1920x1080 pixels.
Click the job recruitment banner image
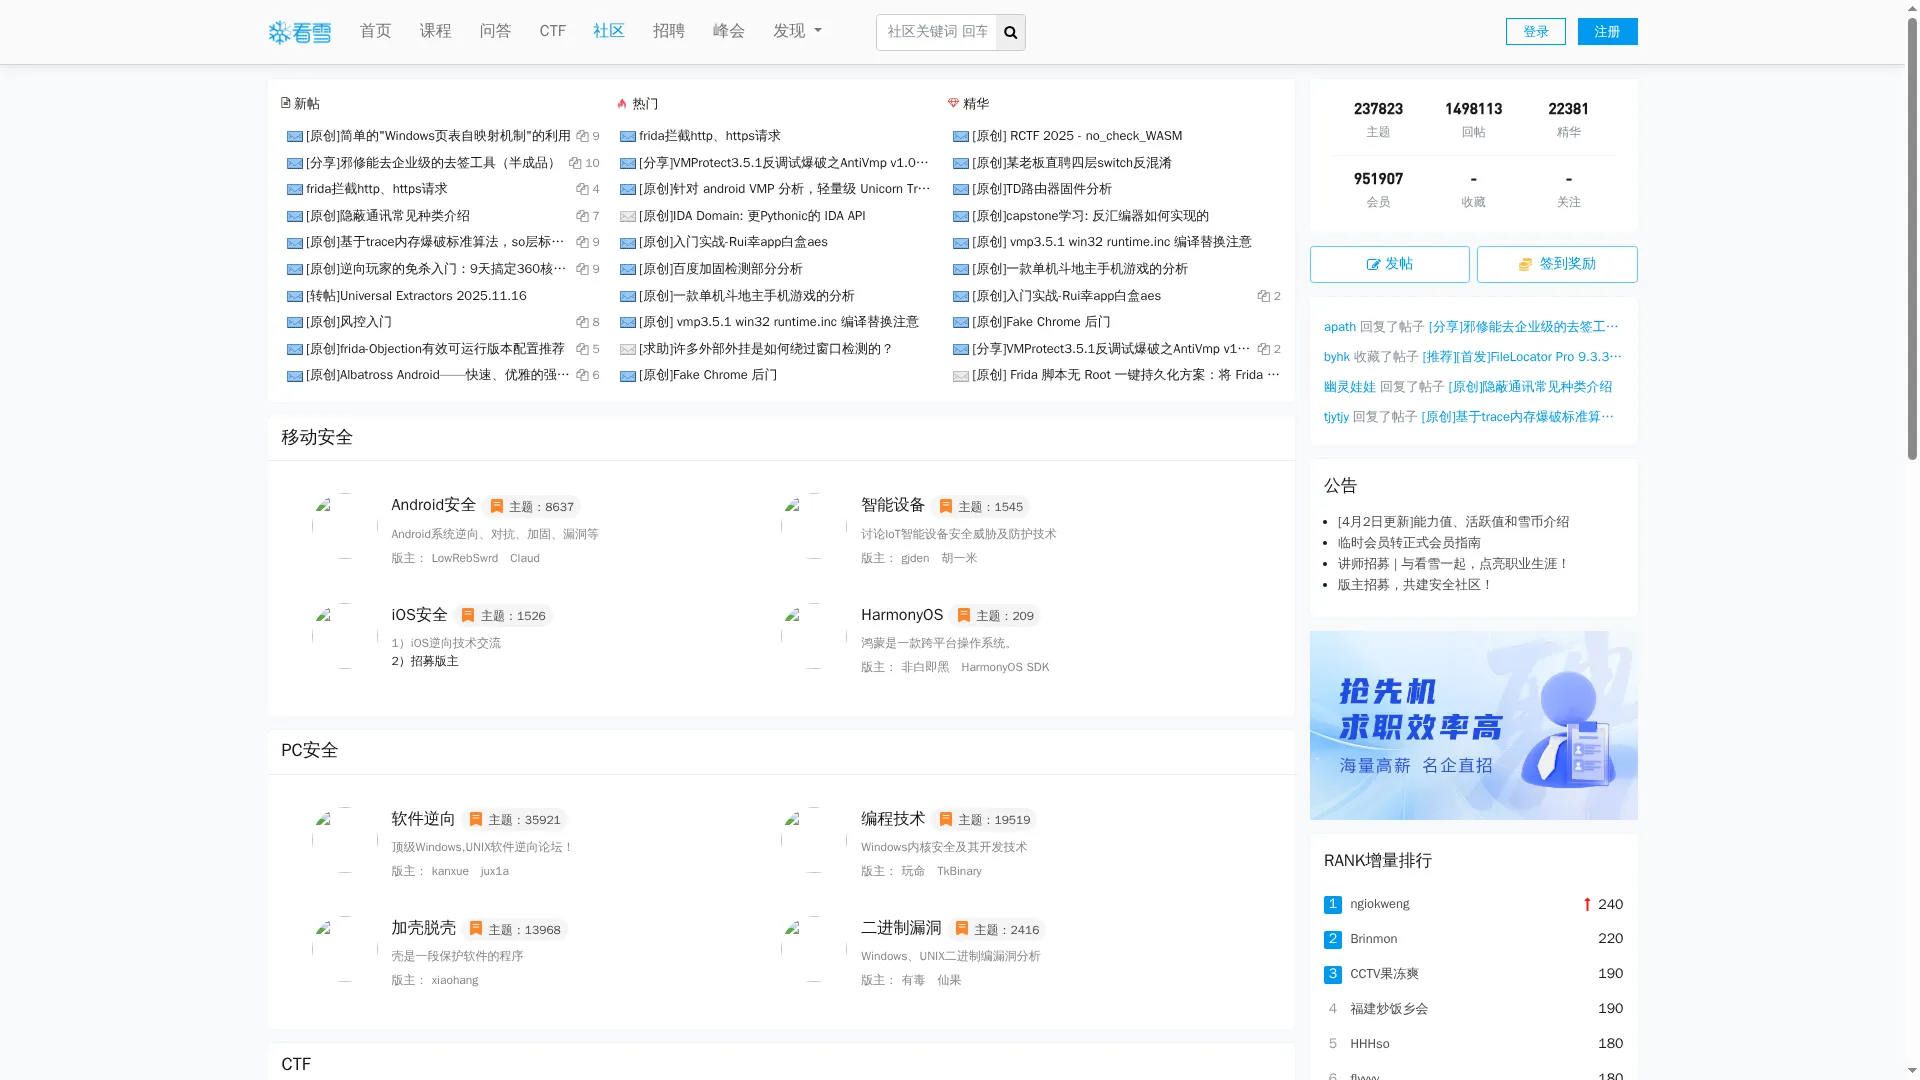[1473, 725]
